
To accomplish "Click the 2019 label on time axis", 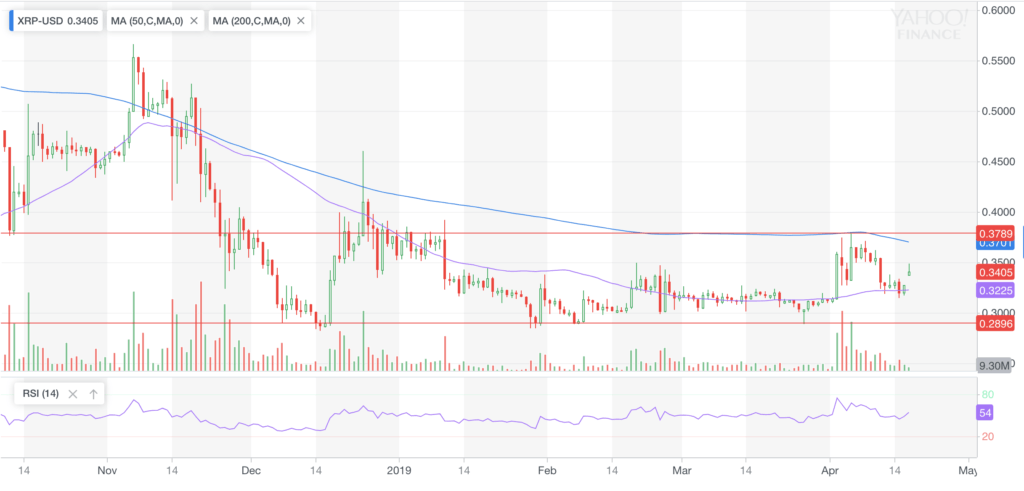I will pyautogui.click(x=399, y=467).
